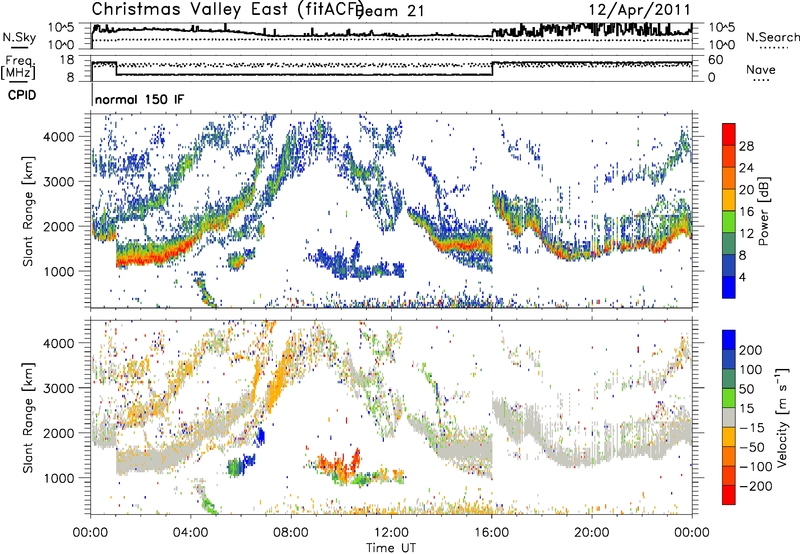Pick the gray segment of velocity colorbar

pyautogui.click(x=729, y=417)
